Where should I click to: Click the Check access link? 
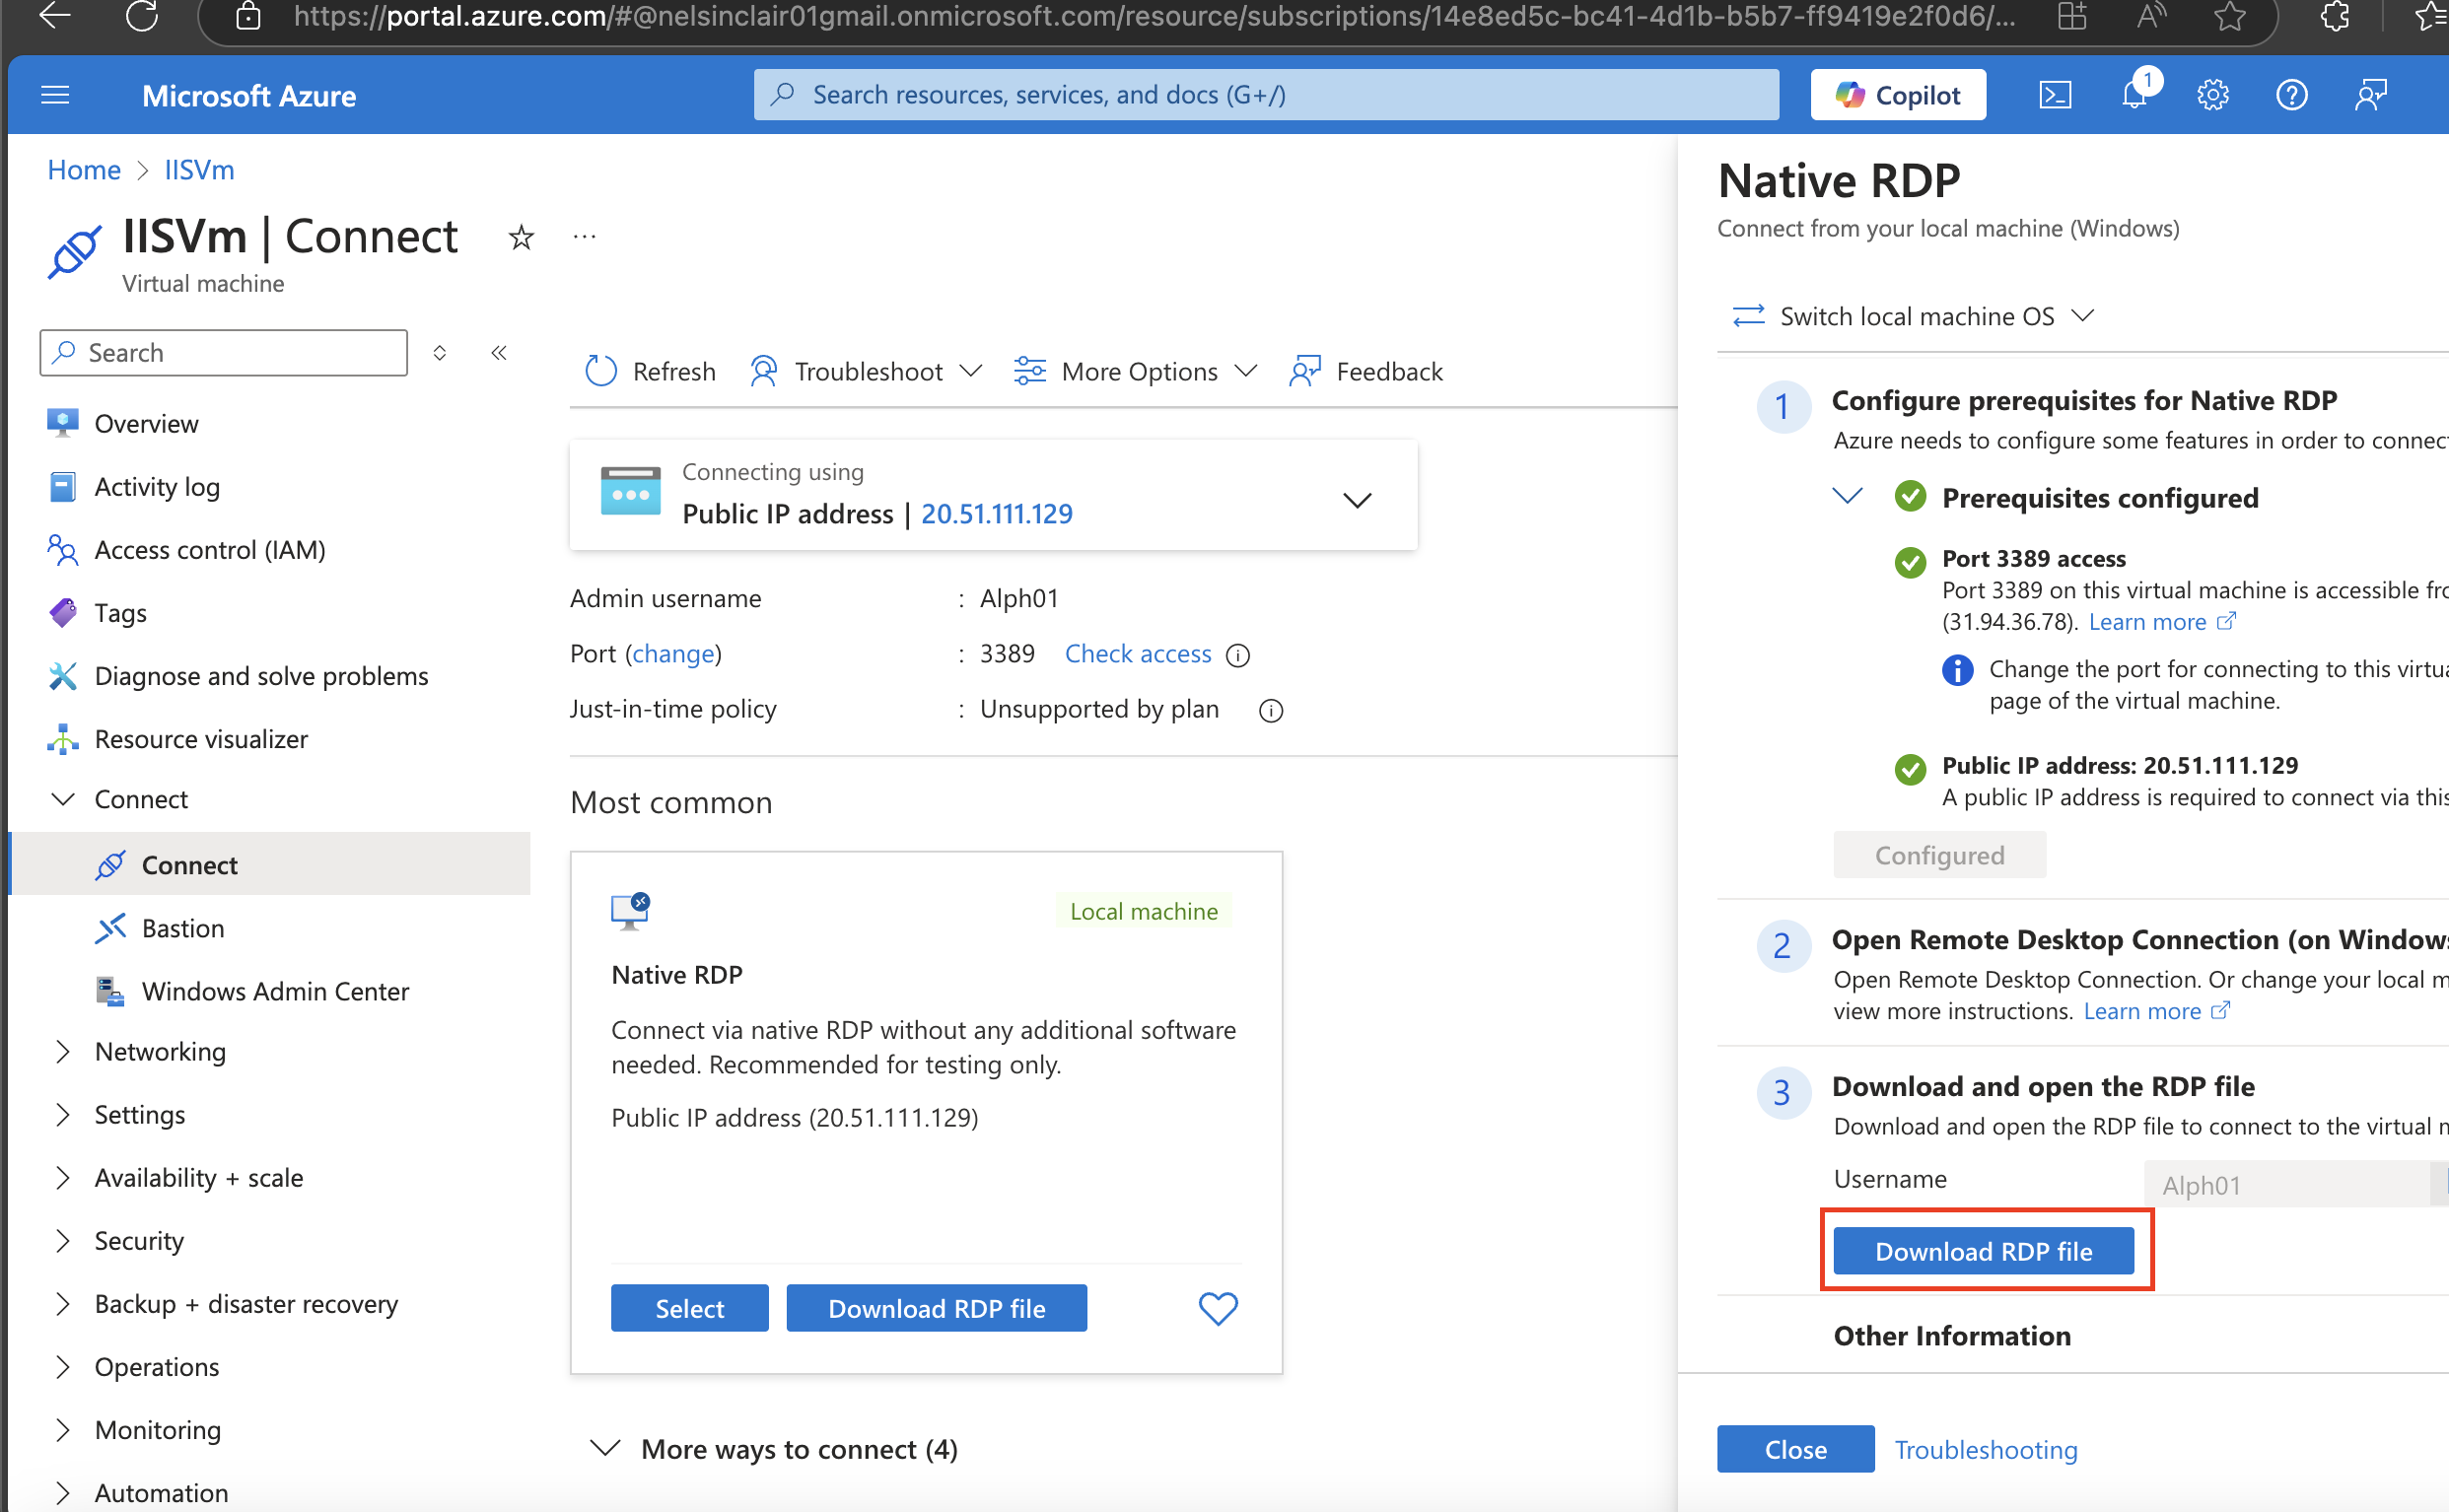pos(1138,654)
